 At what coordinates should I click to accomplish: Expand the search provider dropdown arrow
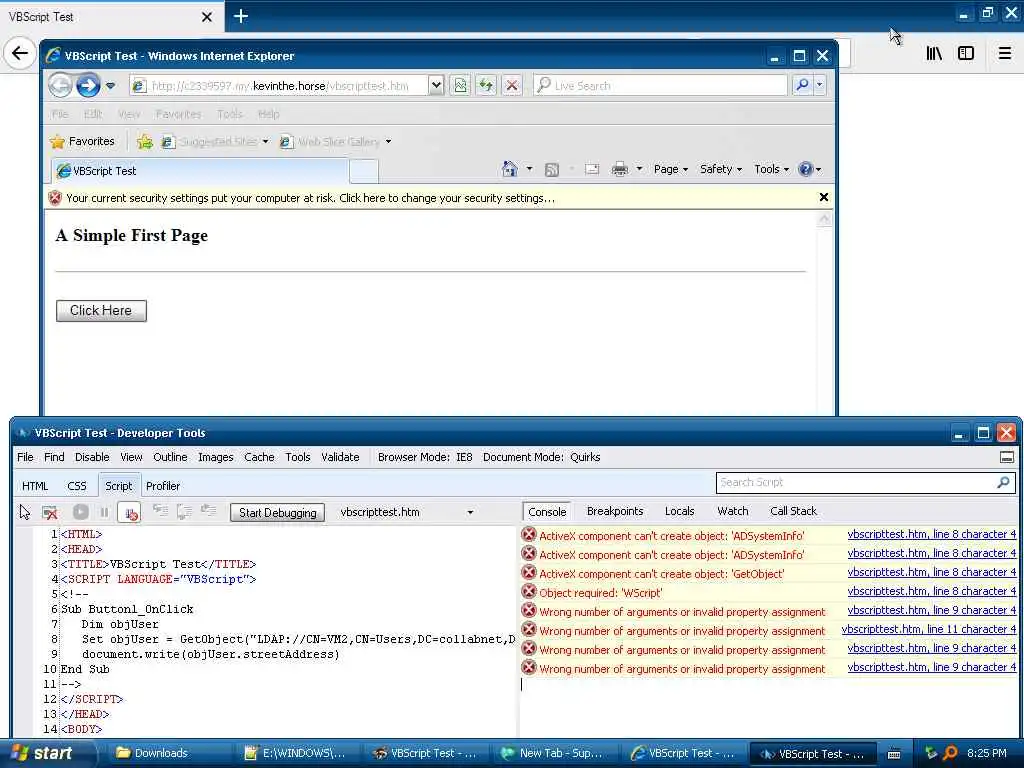(x=819, y=85)
